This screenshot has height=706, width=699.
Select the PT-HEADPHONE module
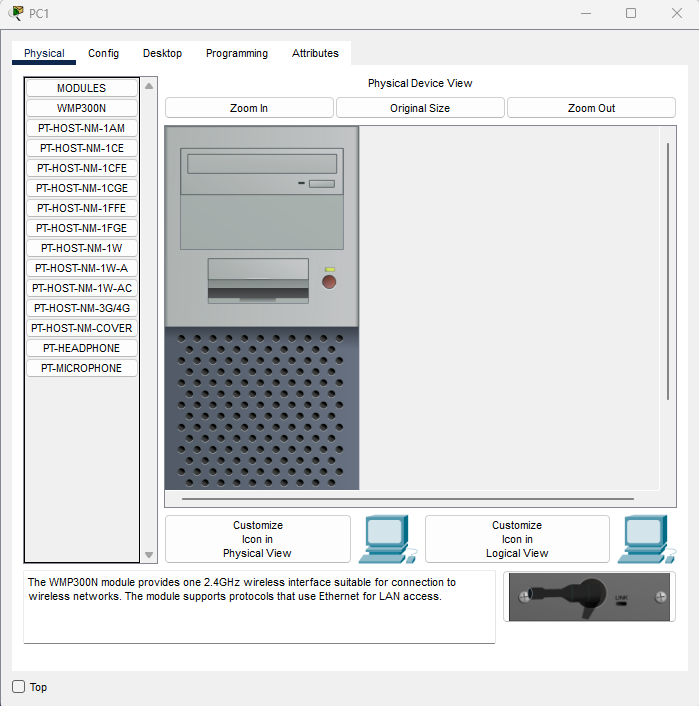click(82, 348)
